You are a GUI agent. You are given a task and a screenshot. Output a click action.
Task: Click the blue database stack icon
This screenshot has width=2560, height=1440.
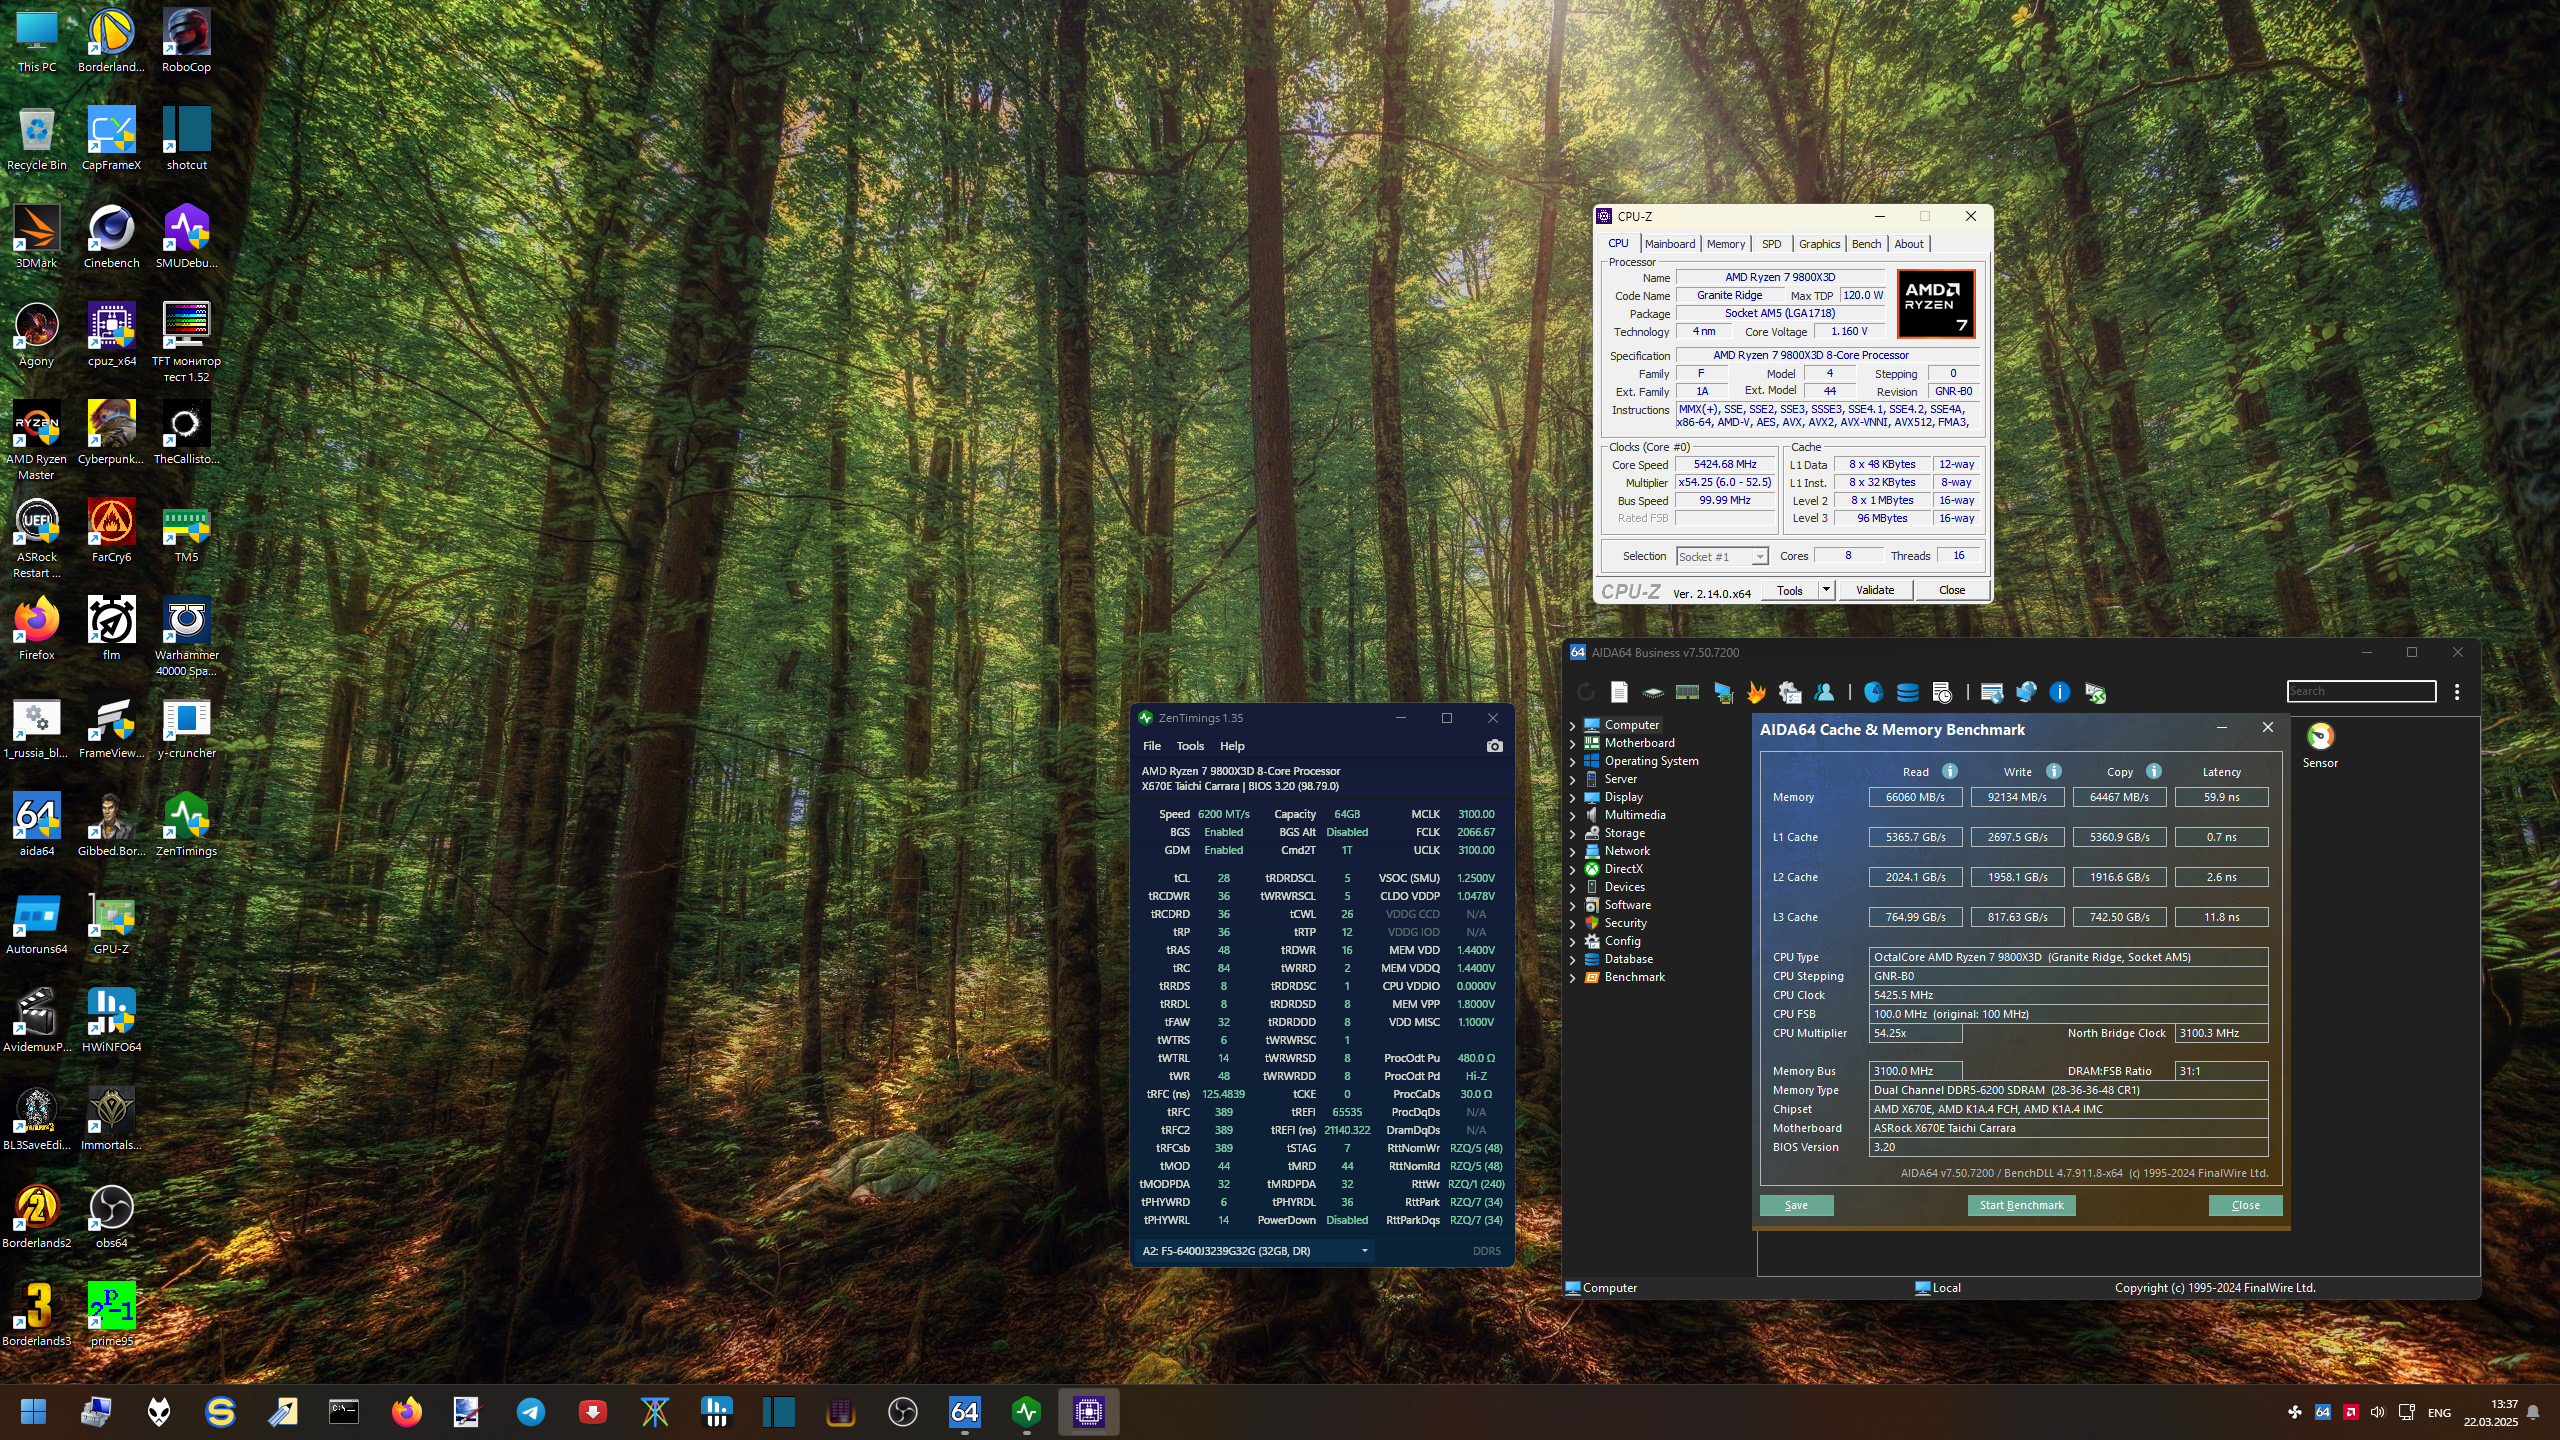(1907, 692)
